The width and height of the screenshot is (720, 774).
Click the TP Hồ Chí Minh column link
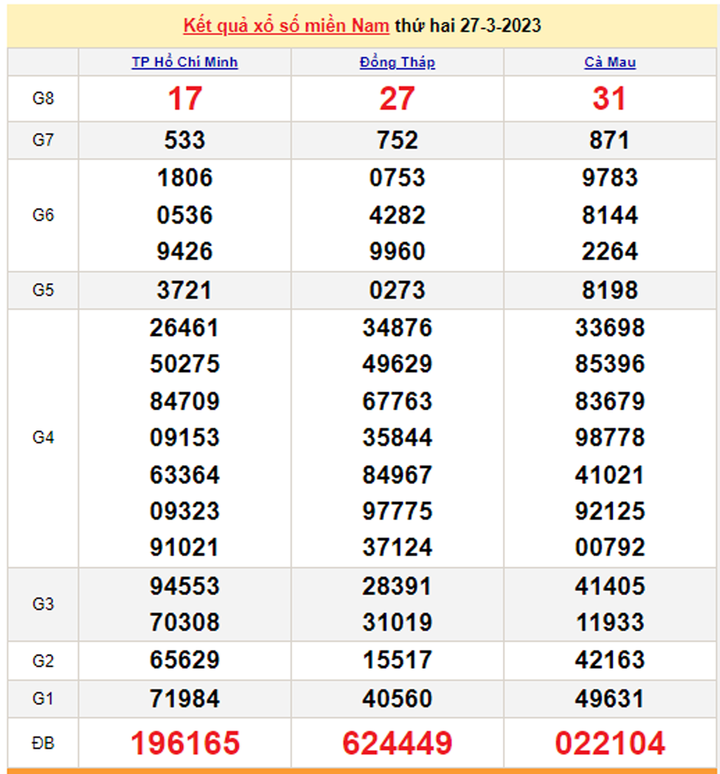coord(185,62)
